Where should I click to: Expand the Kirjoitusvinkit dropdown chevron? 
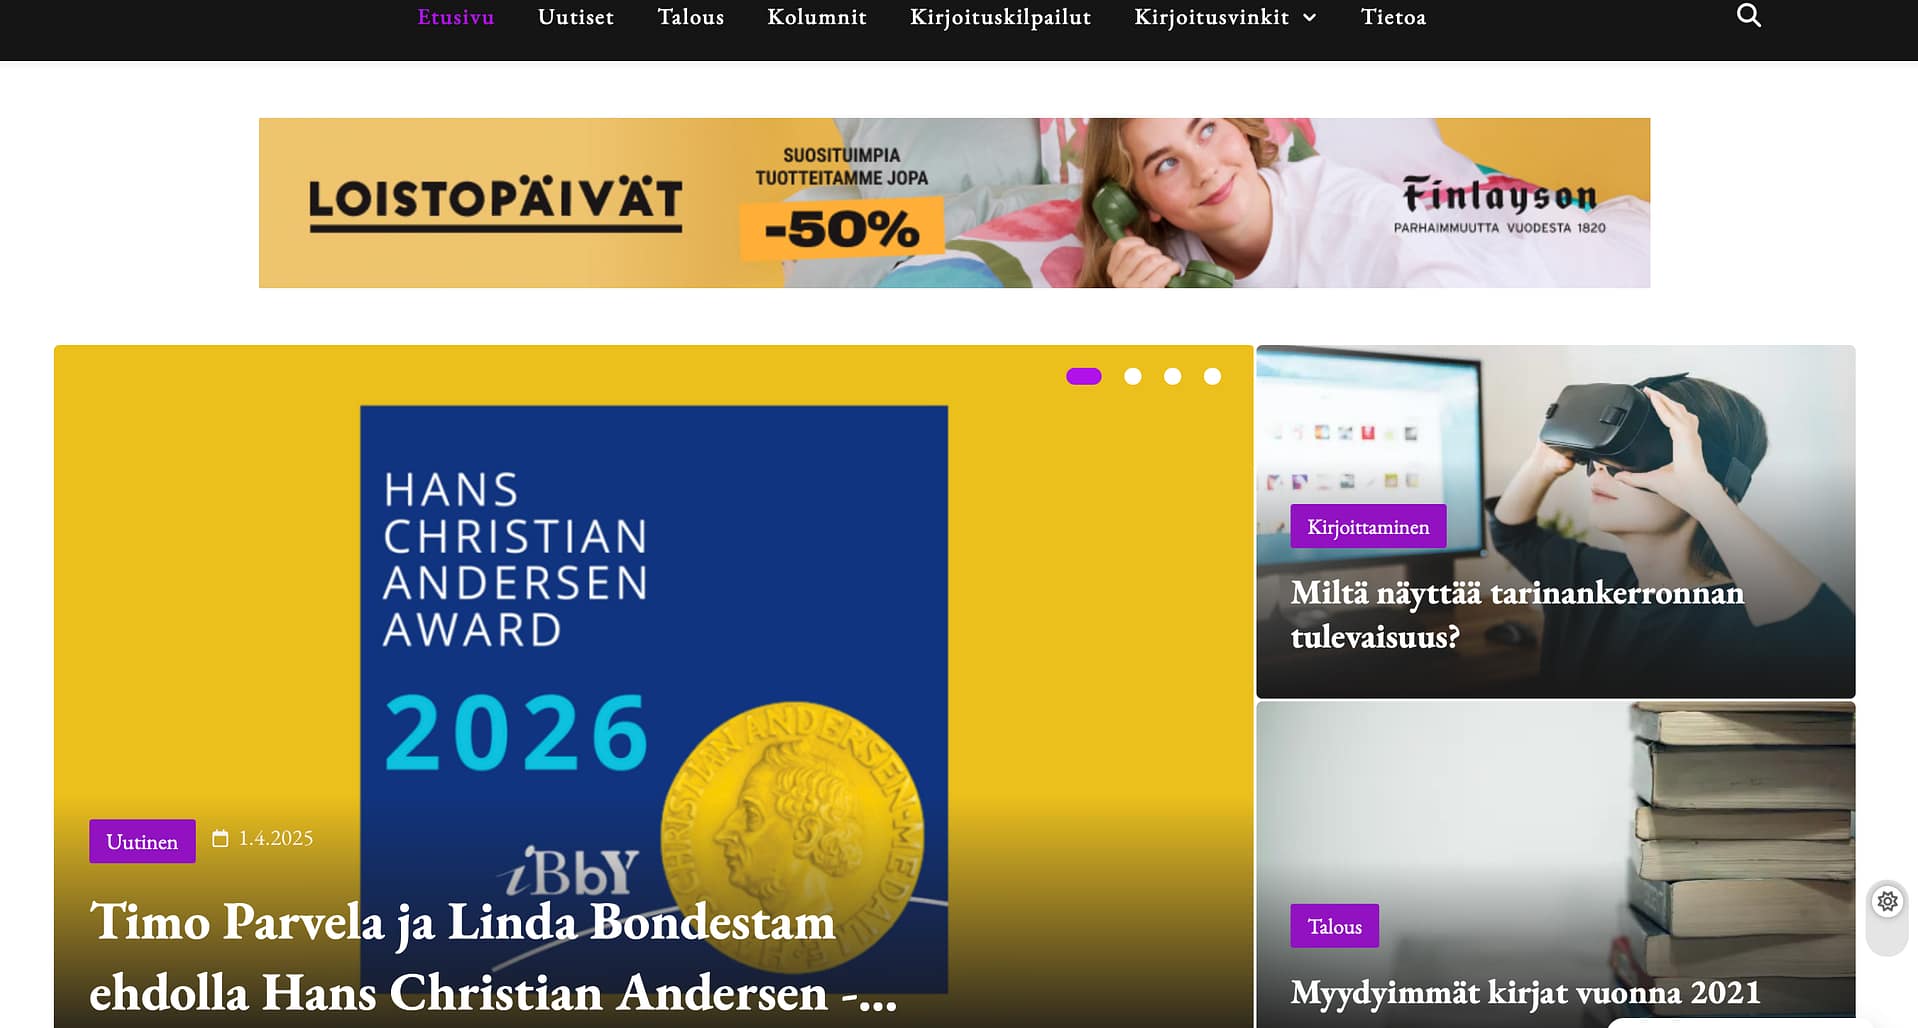1309,18
